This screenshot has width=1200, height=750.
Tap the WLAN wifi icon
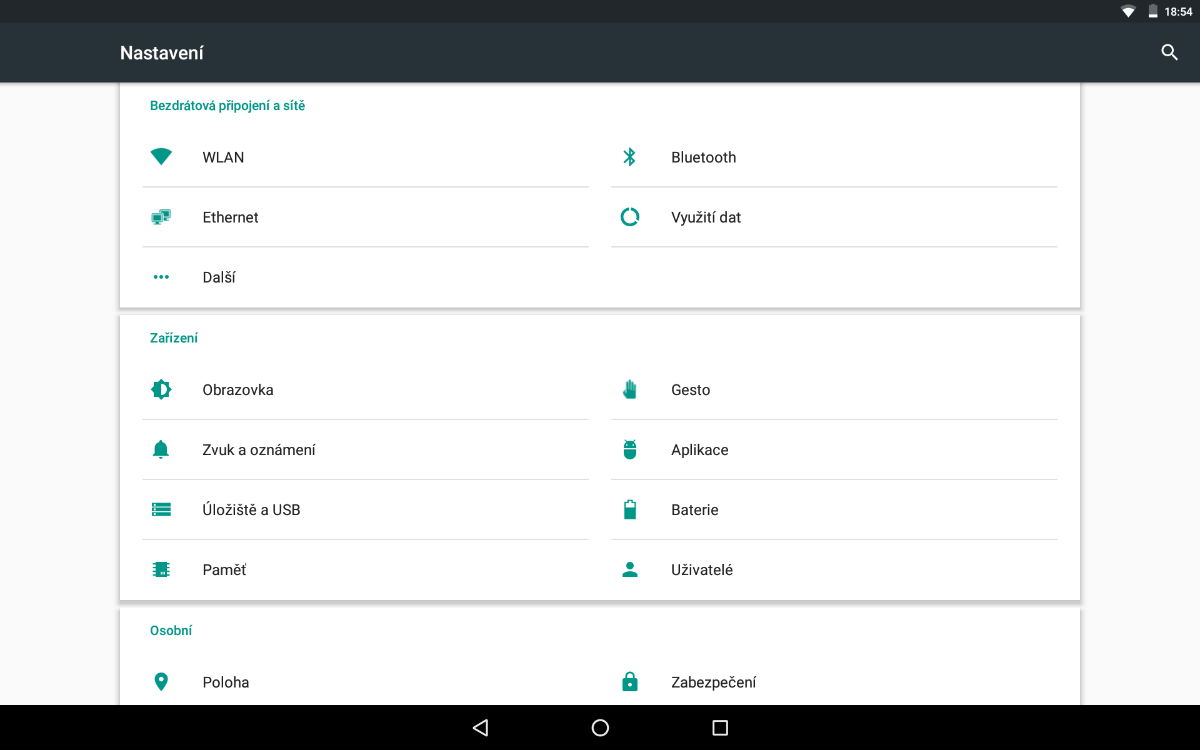point(161,157)
